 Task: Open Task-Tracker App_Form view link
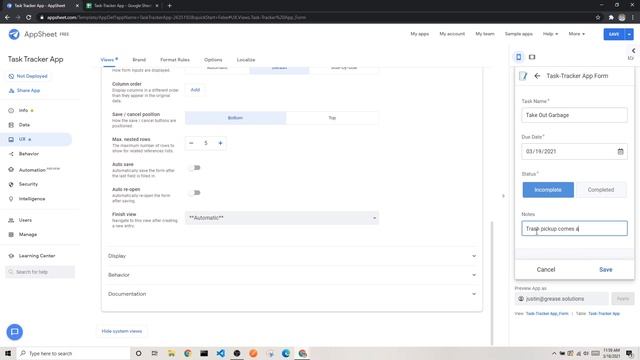click(547, 313)
